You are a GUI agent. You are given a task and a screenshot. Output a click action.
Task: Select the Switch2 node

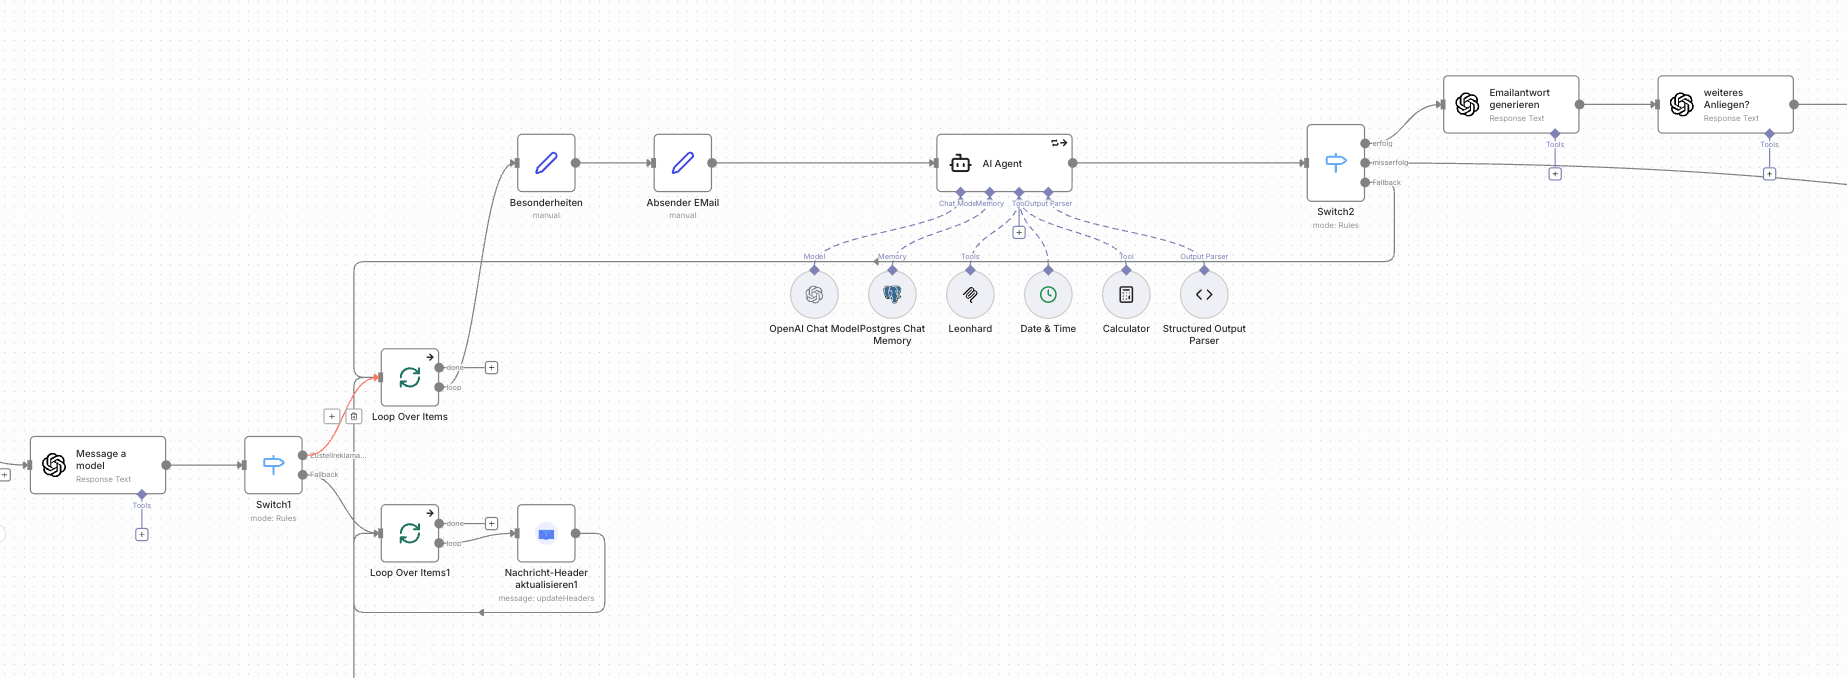1335,163
